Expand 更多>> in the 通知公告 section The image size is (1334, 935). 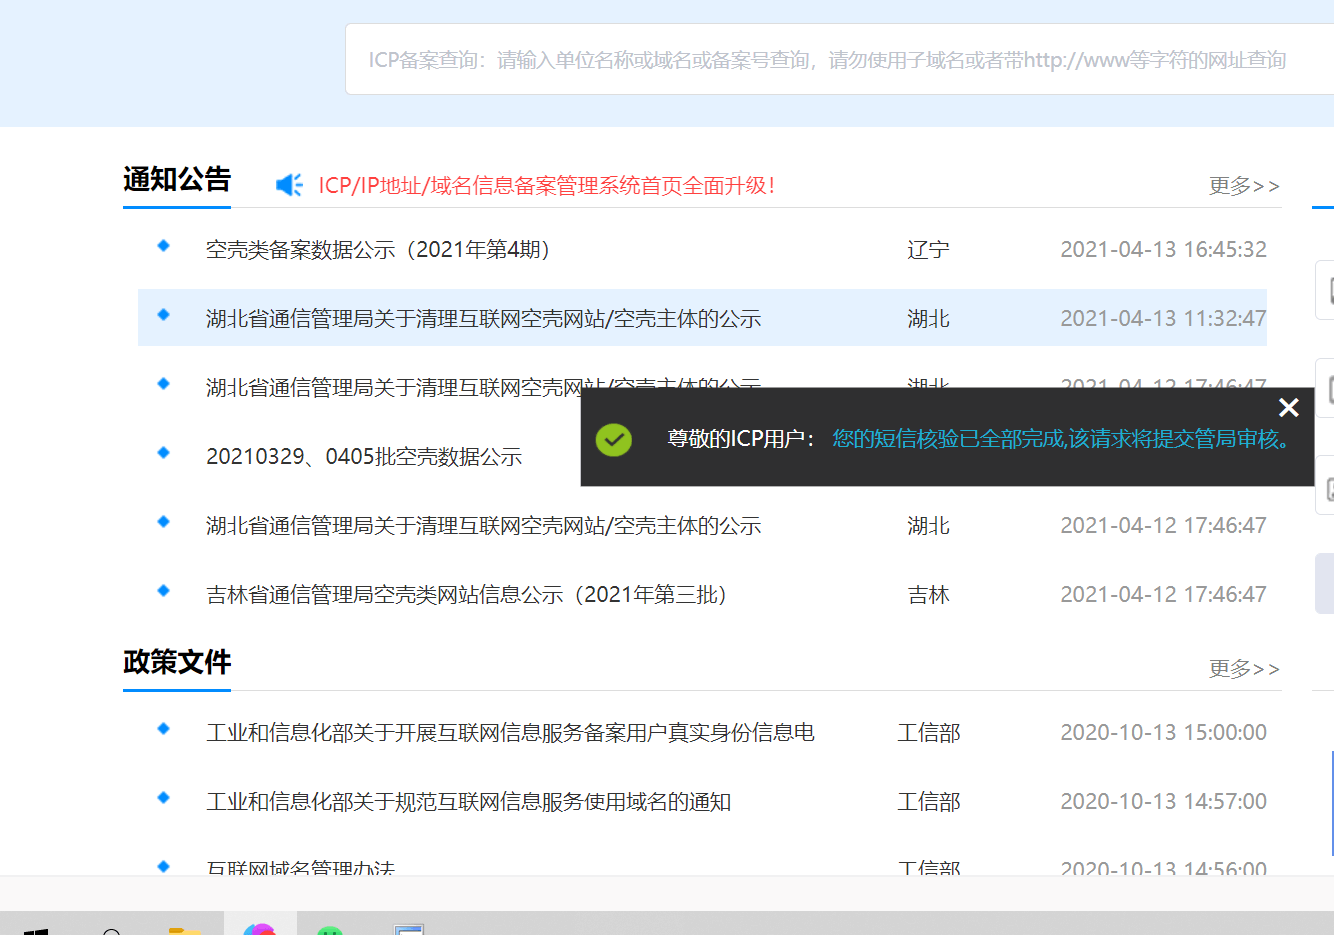tap(1243, 186)
